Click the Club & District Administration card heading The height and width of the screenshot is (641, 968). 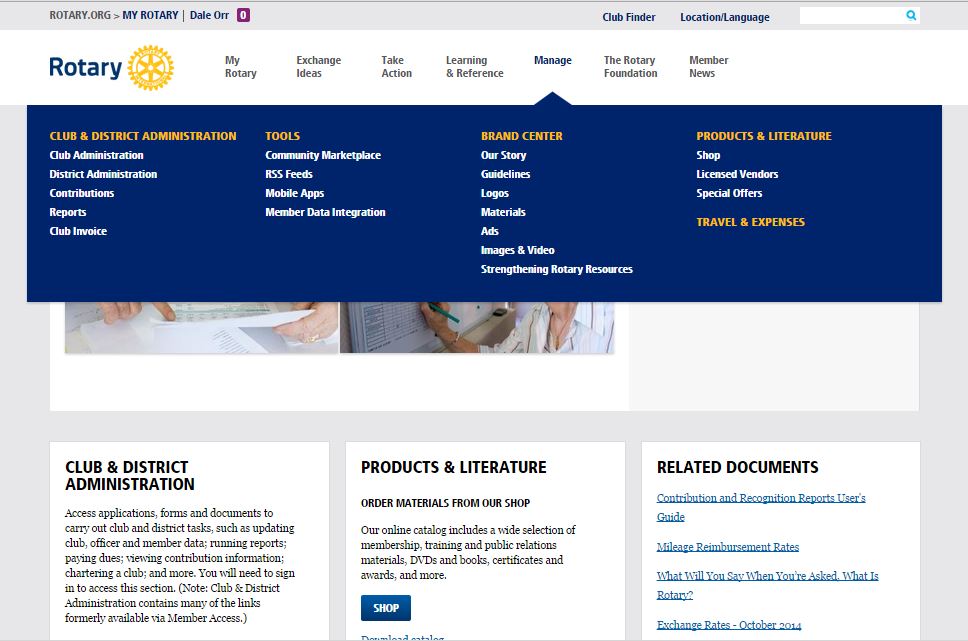130,476
